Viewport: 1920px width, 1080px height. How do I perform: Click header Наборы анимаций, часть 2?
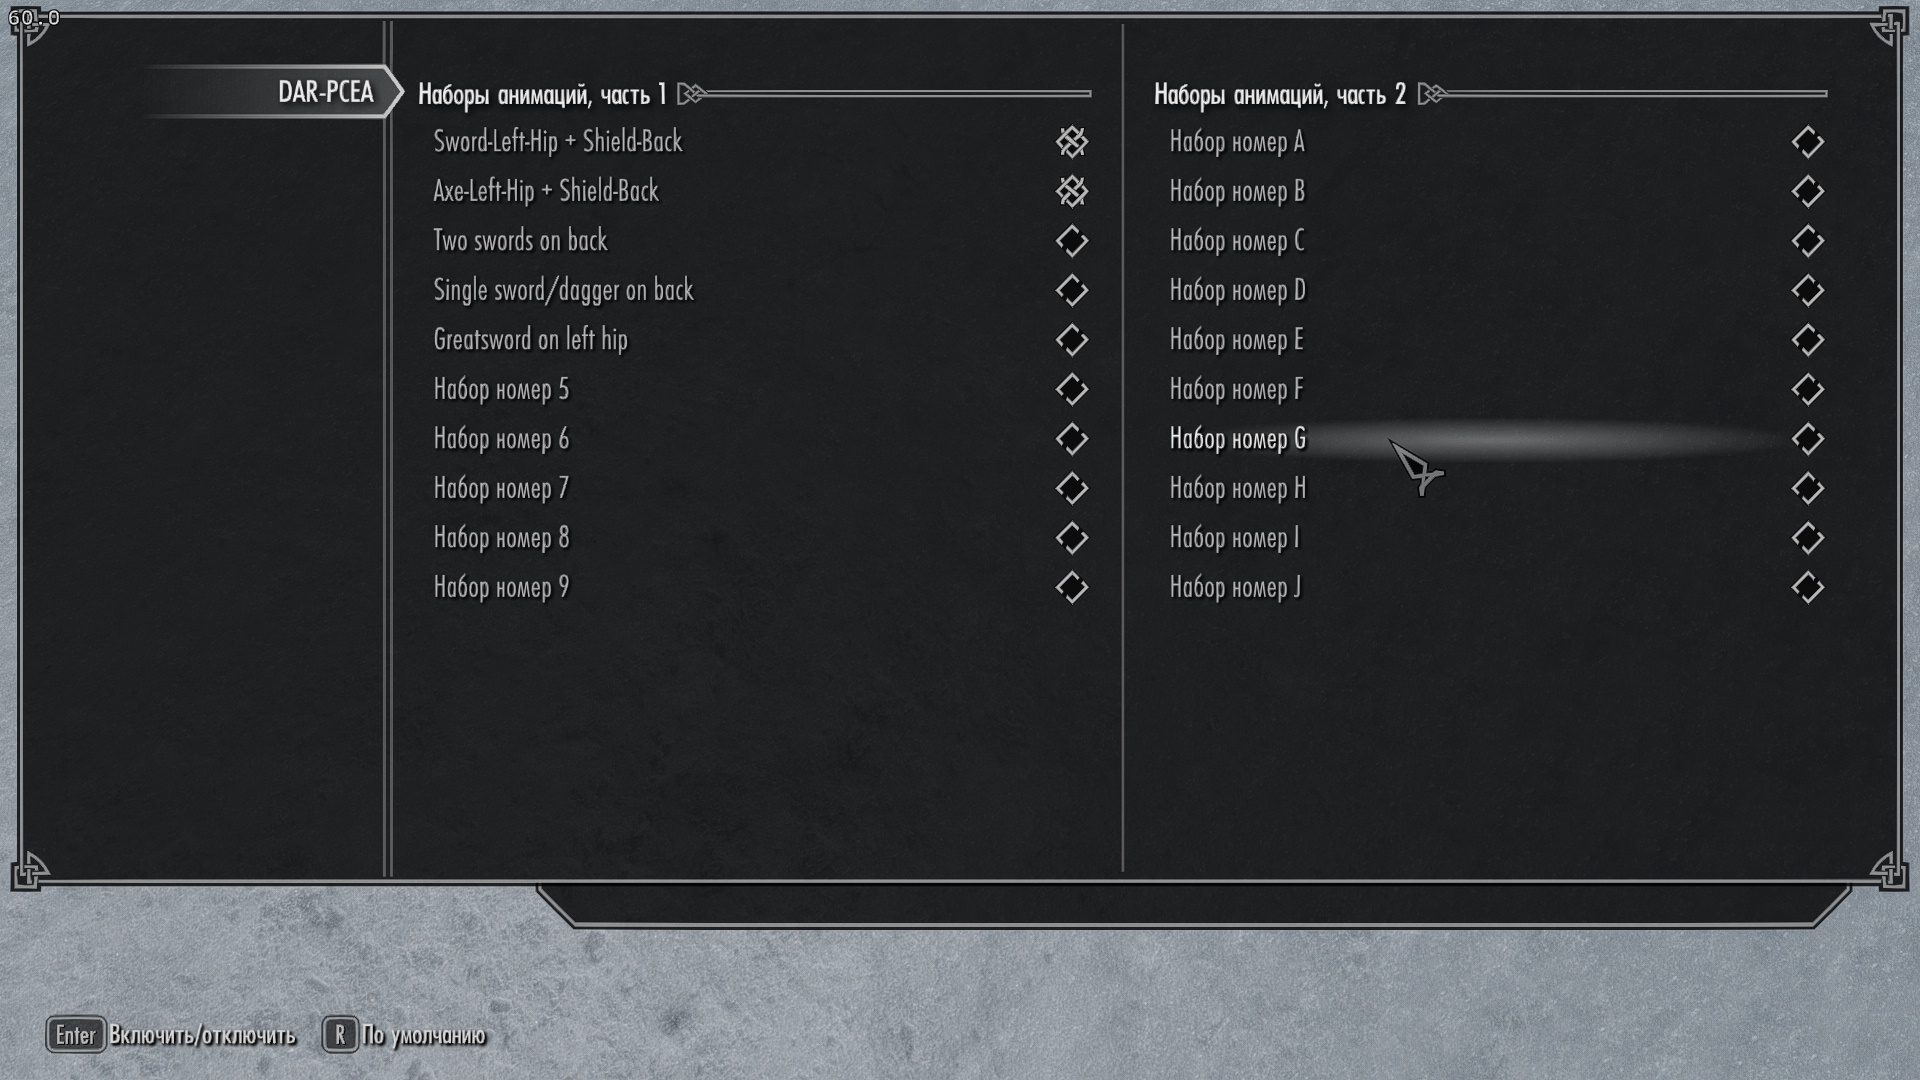pos(1280,95)
